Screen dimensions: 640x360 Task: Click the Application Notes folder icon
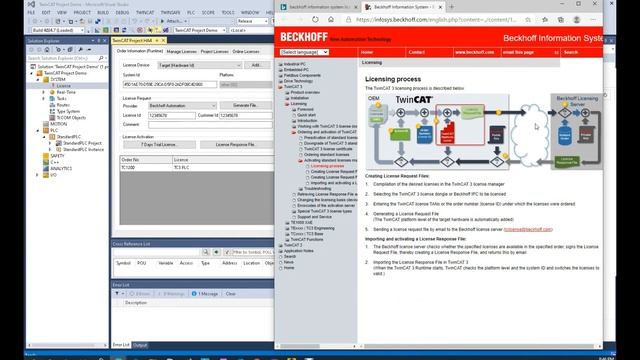click(280, 251)
